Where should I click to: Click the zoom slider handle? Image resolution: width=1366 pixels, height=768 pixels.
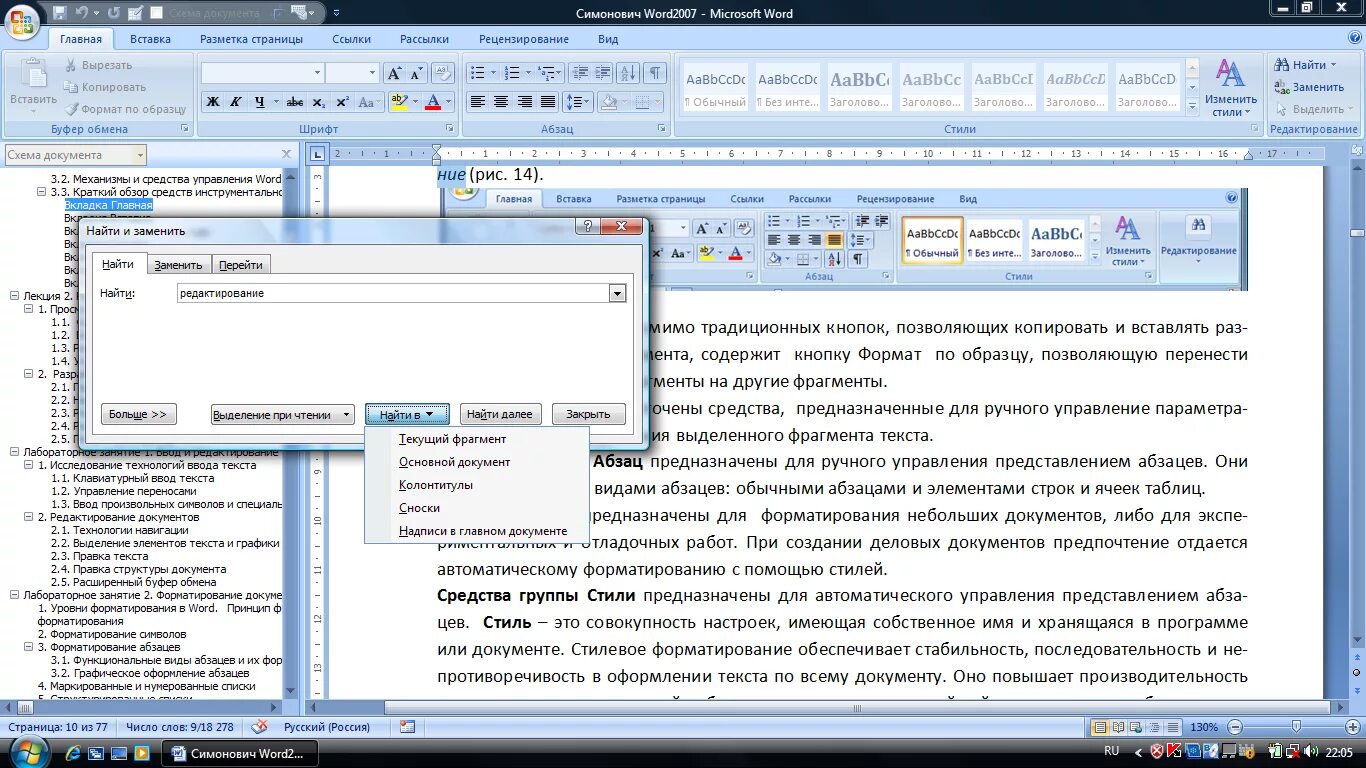1296,727
